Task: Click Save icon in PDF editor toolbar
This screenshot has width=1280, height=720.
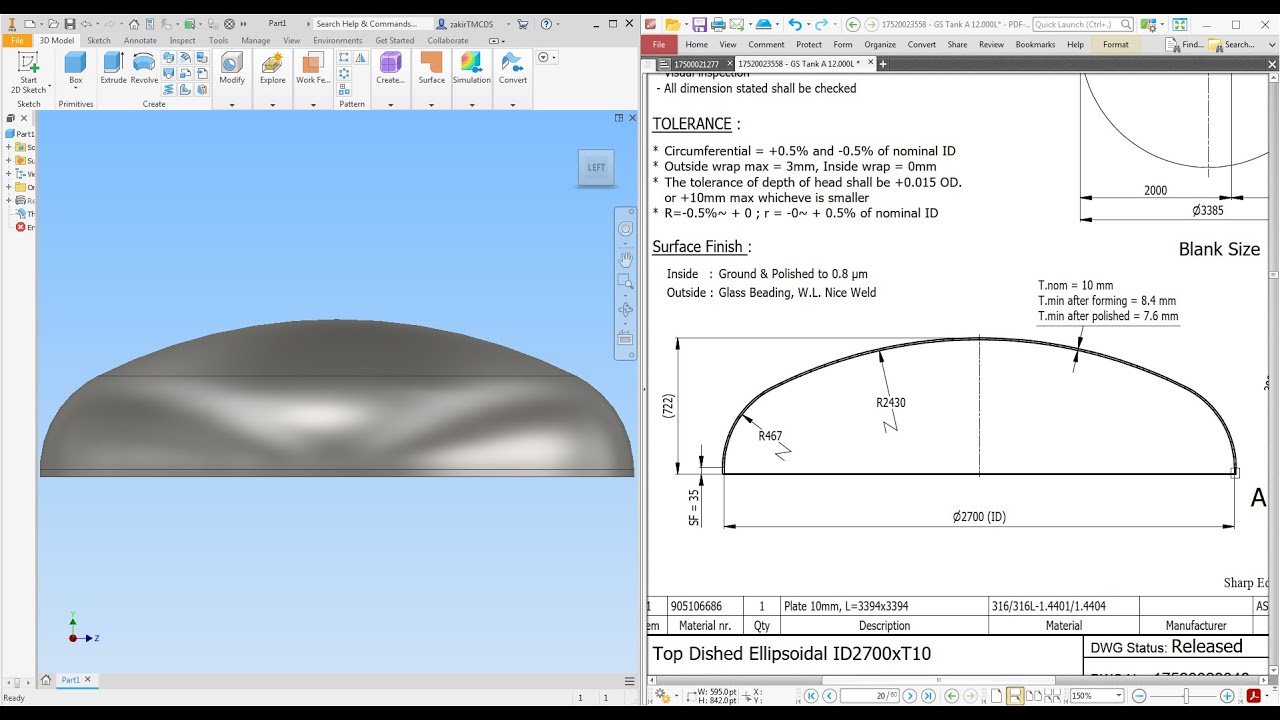Action: tap(699, 24)
